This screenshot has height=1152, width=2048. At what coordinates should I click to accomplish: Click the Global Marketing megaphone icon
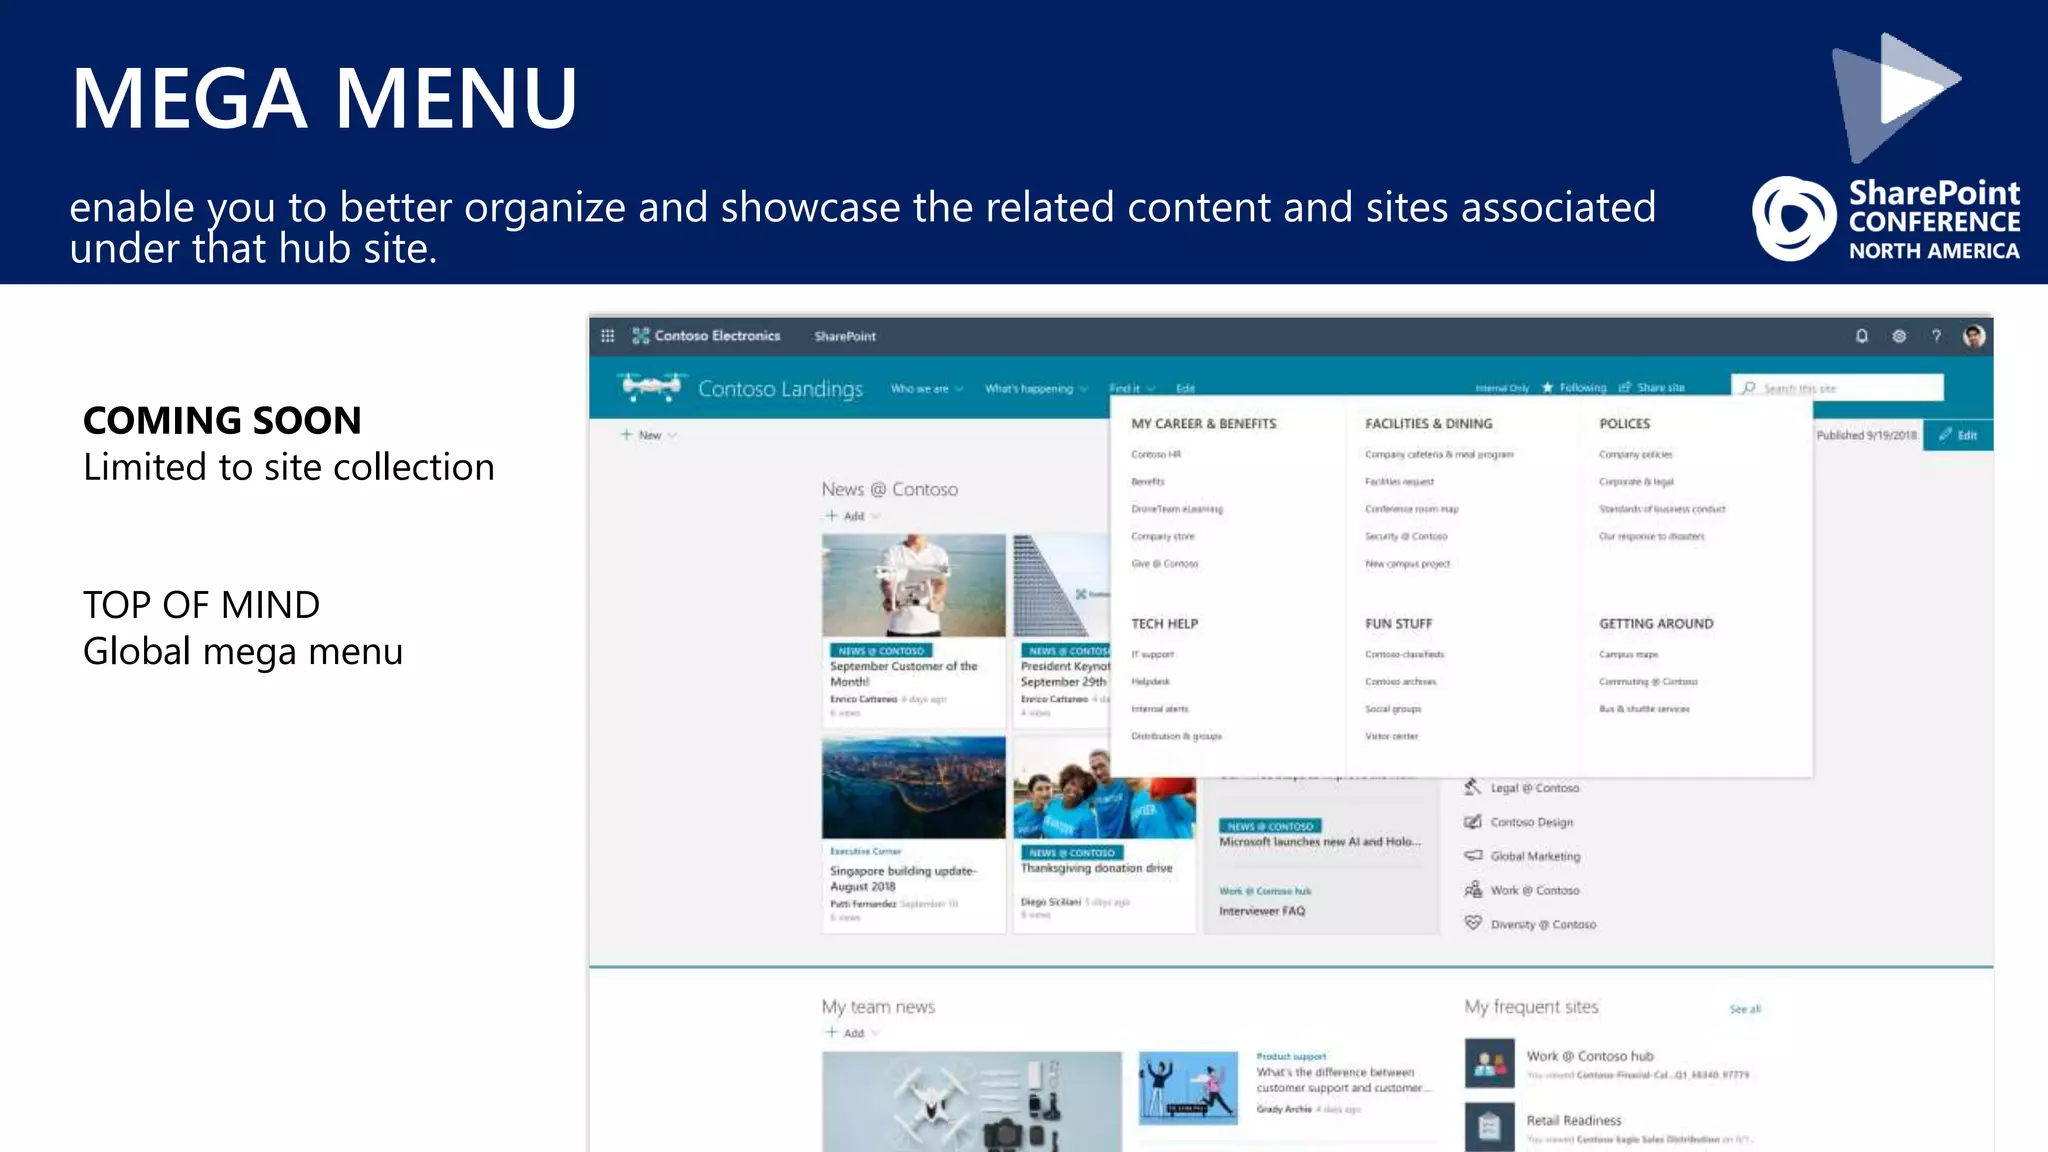[1473, 855]
